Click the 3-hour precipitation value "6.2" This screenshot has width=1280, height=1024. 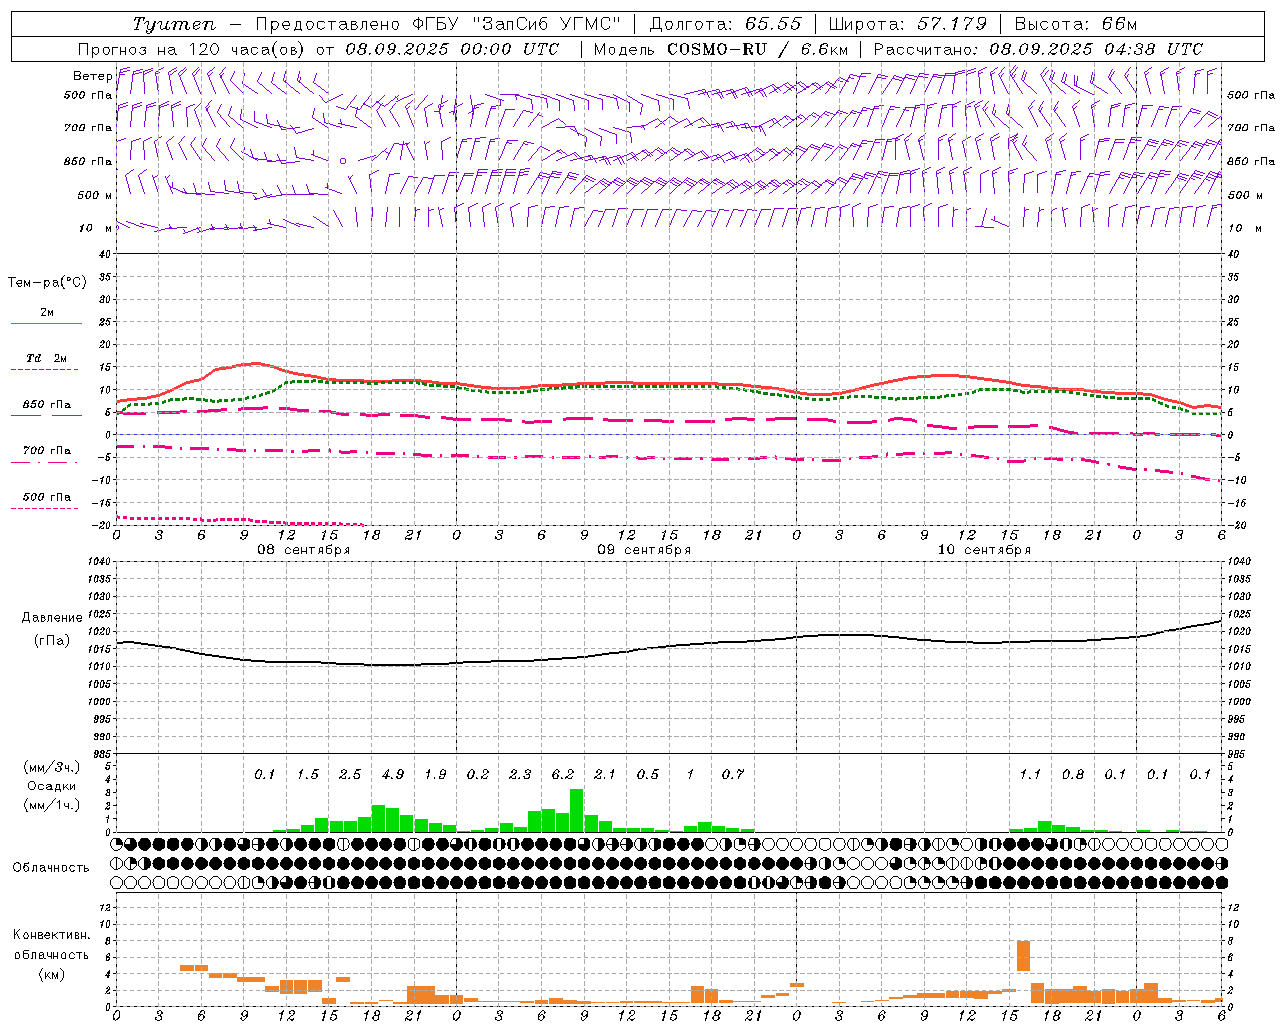(563, 775)
